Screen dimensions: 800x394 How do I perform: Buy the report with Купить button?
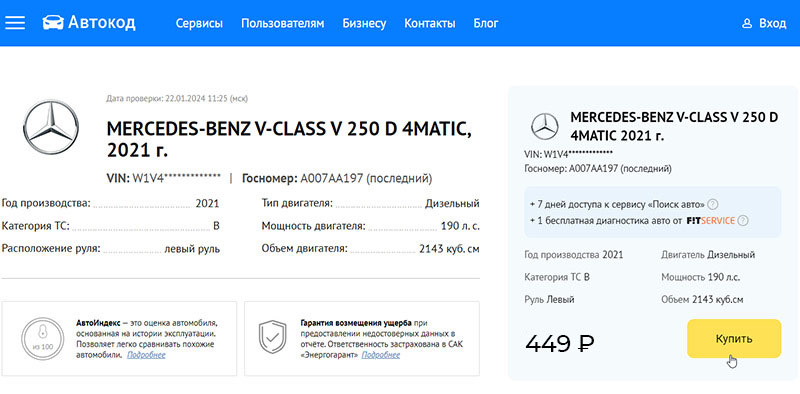tap(734, 339)
